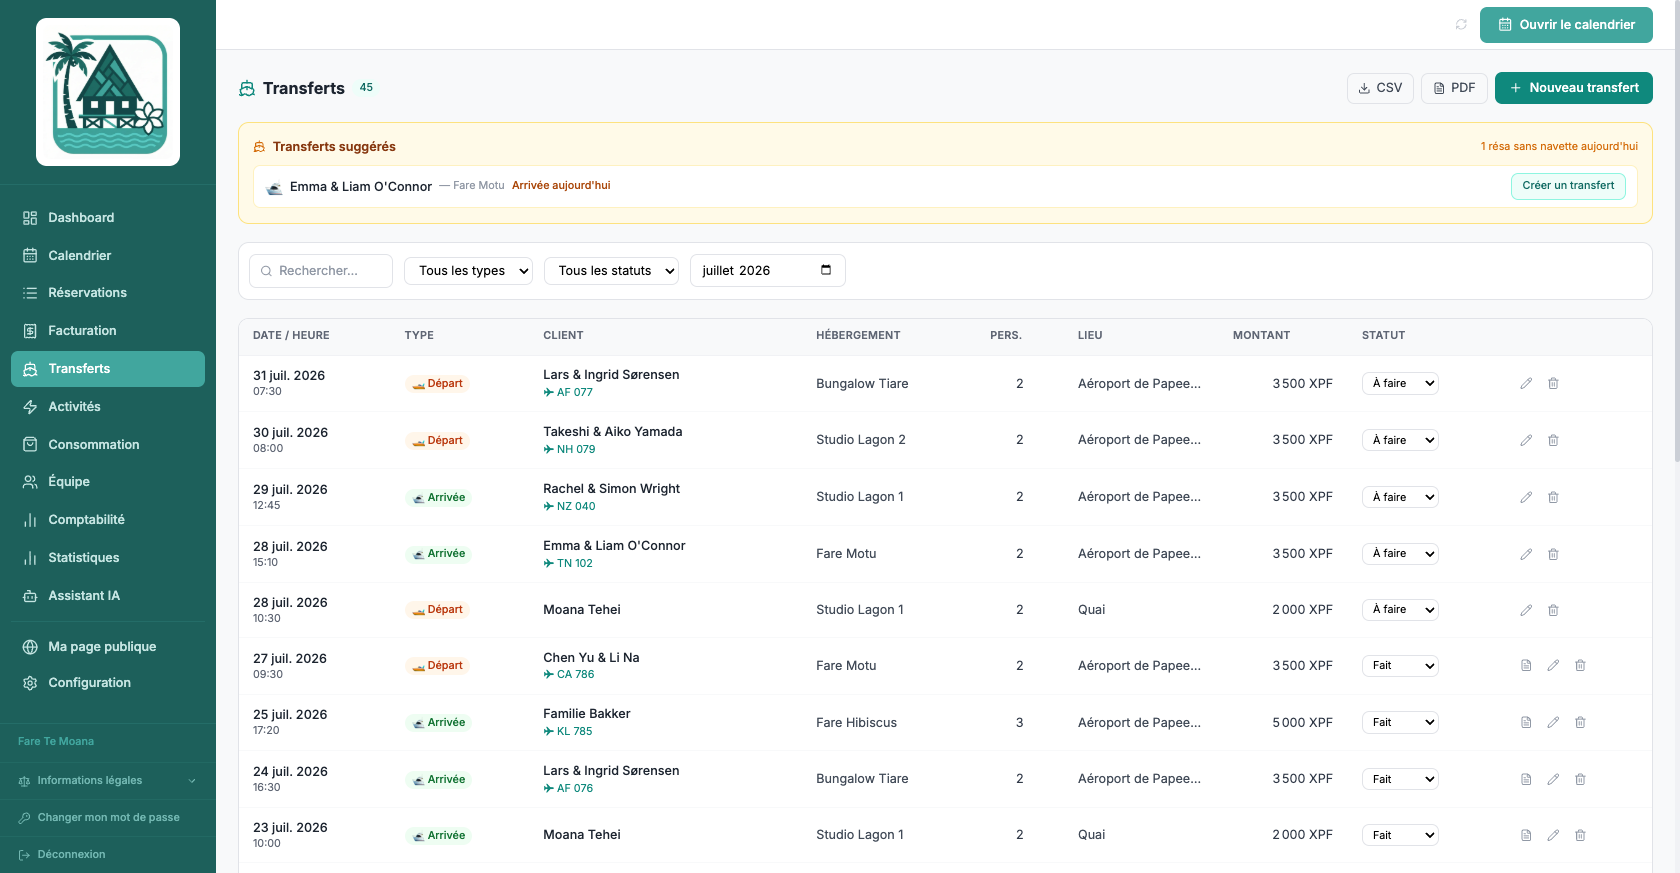
Task: Edit the Lars & Ingrid Sørensen 31 juil. transfer
Action: pyautogui.click(x=1526, y=383)
